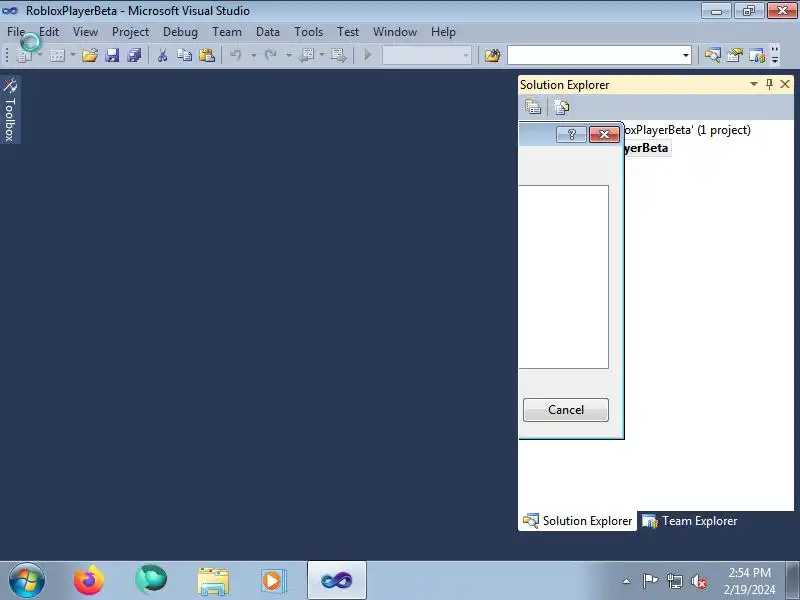Click the Start Debugging play icon
Screen dimensions: 800x600
(367, 55)
